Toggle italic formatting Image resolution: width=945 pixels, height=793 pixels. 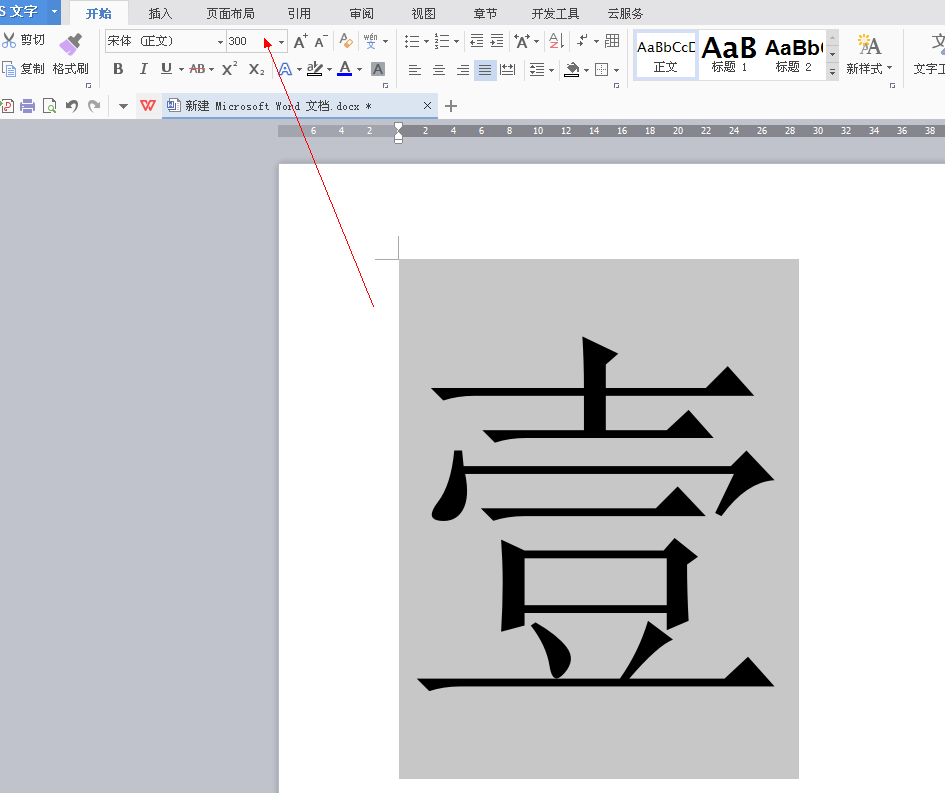(x=143, y=69)
